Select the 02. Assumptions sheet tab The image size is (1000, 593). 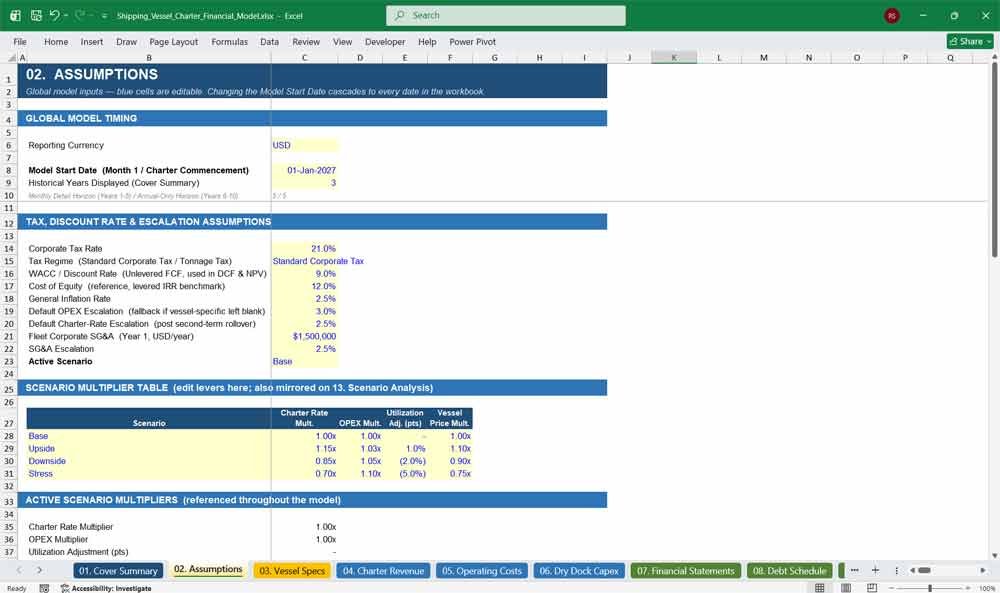pos(208,569)
